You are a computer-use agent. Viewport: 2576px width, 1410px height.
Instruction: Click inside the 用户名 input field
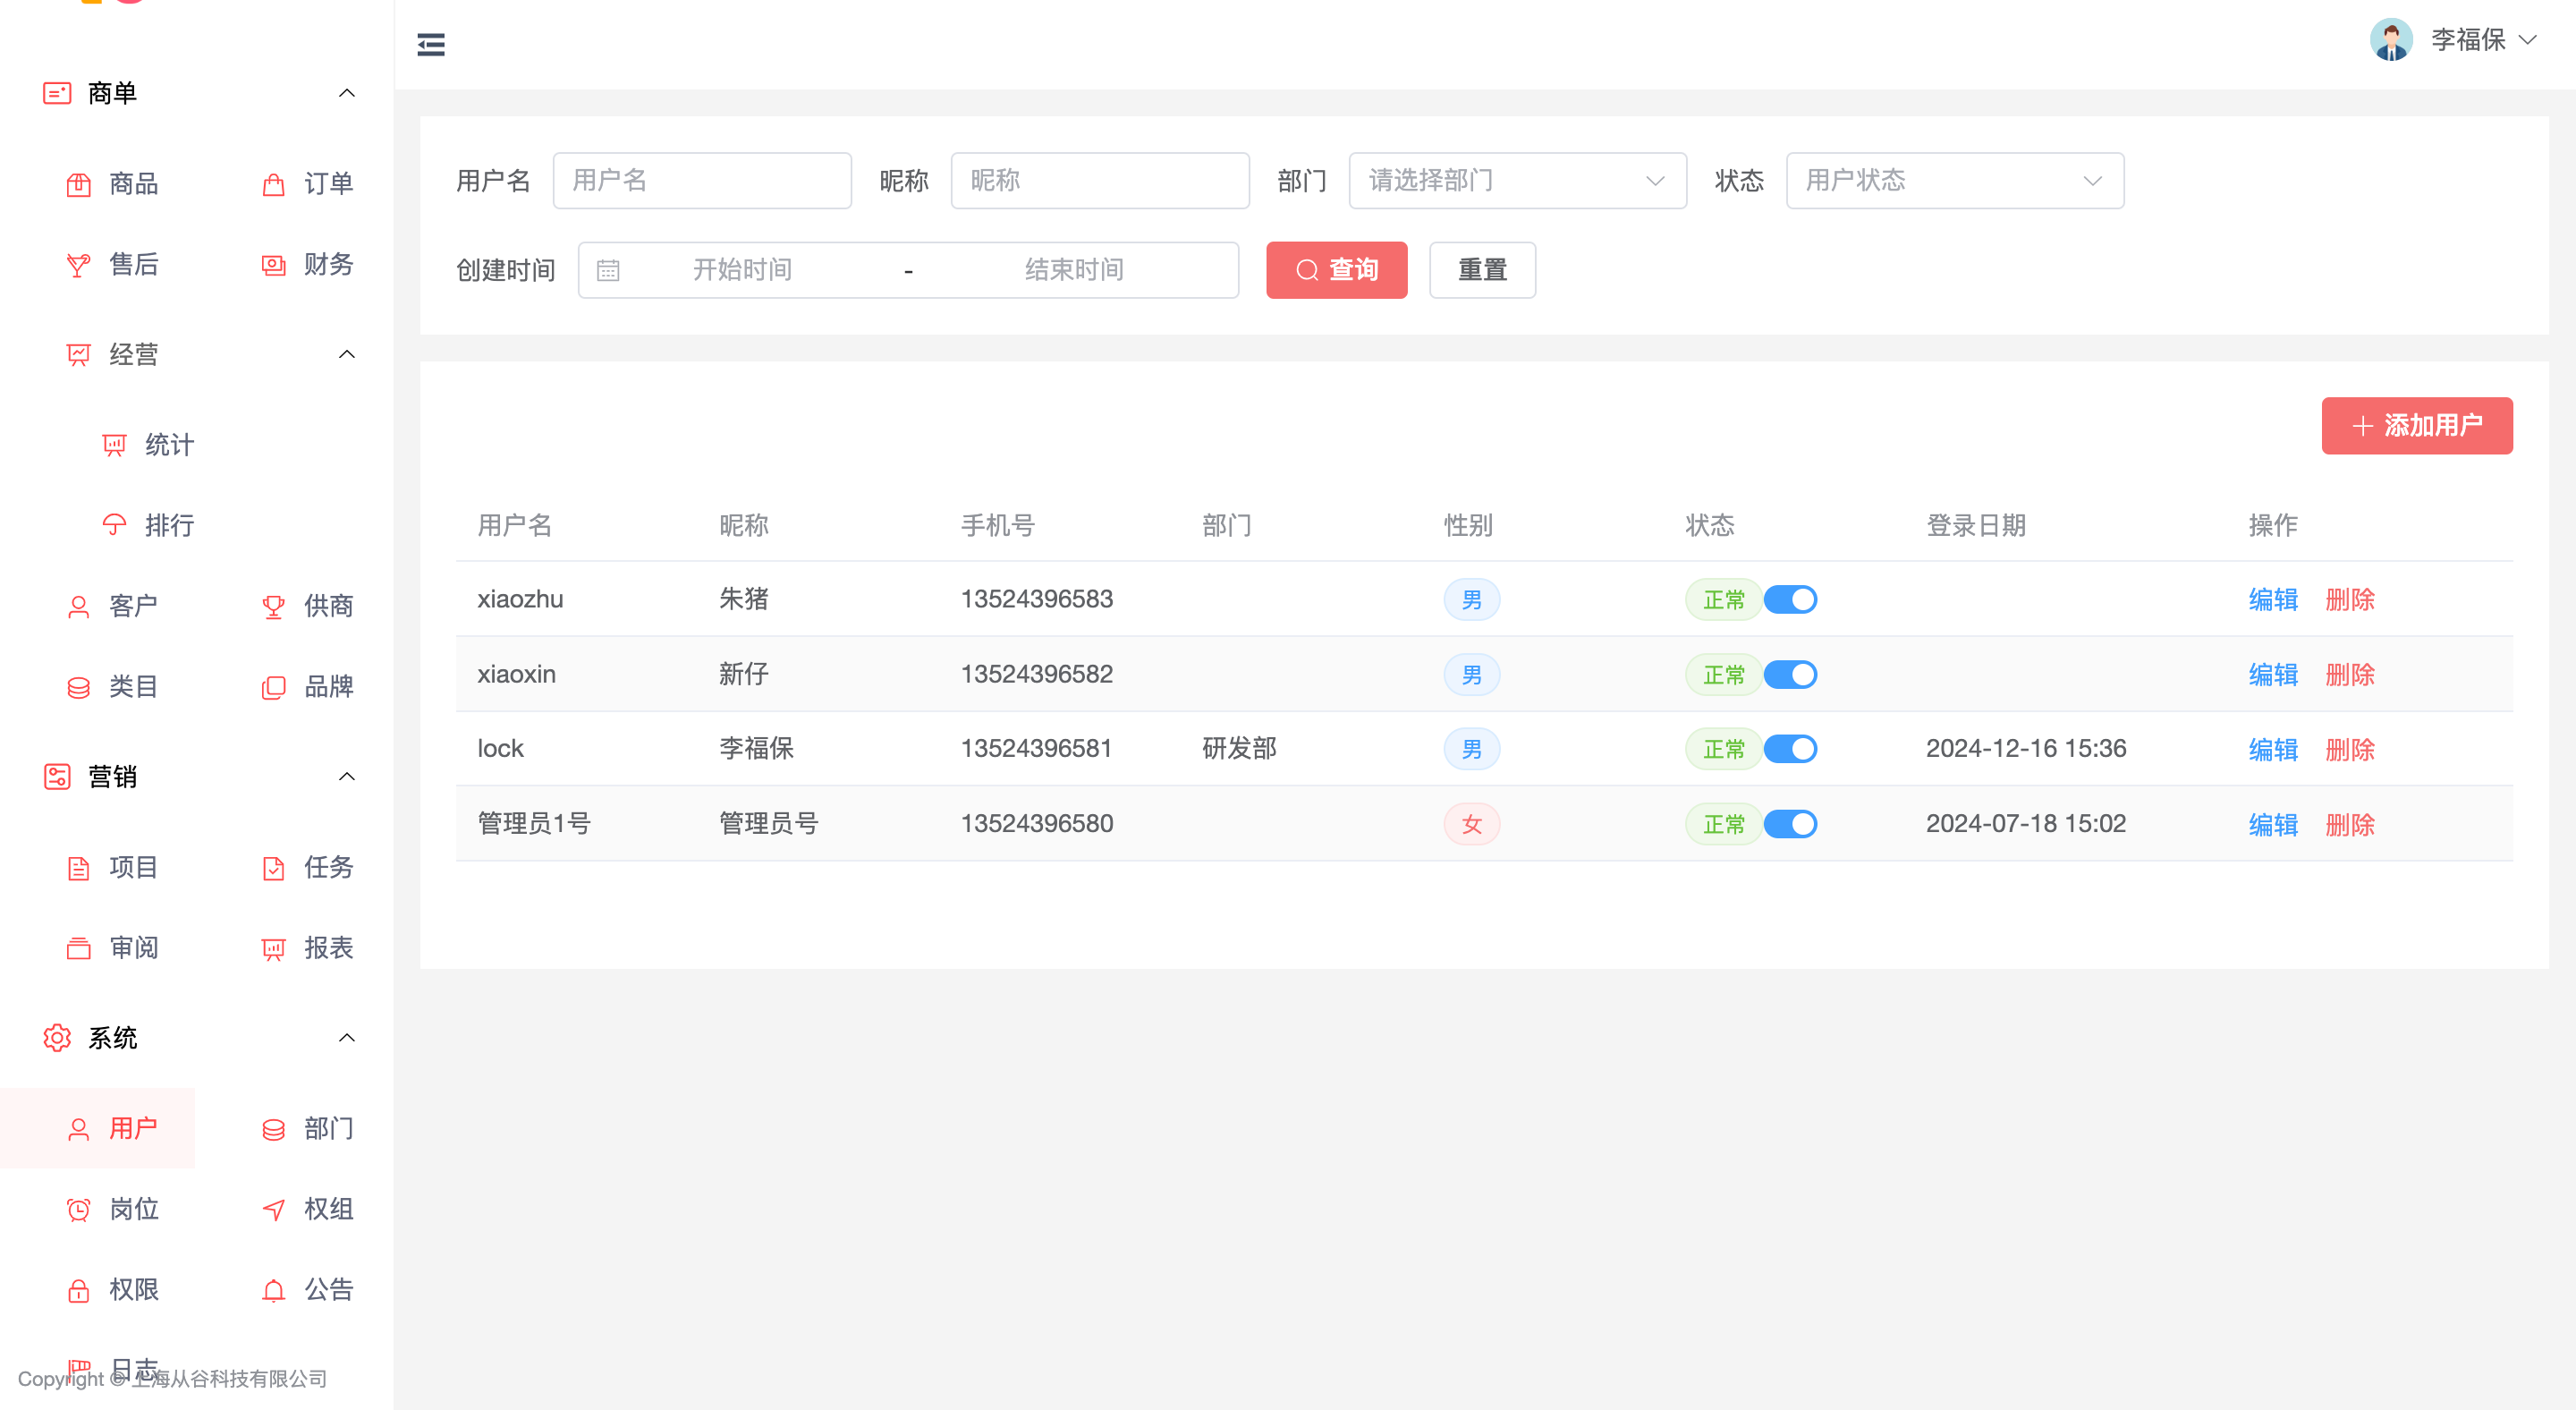(702, 180)
